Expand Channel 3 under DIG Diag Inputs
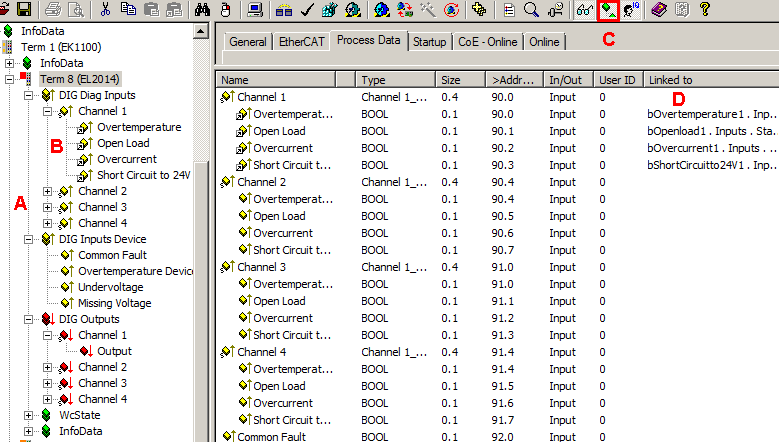The image size is (779, 442). (x=48, y=207)
